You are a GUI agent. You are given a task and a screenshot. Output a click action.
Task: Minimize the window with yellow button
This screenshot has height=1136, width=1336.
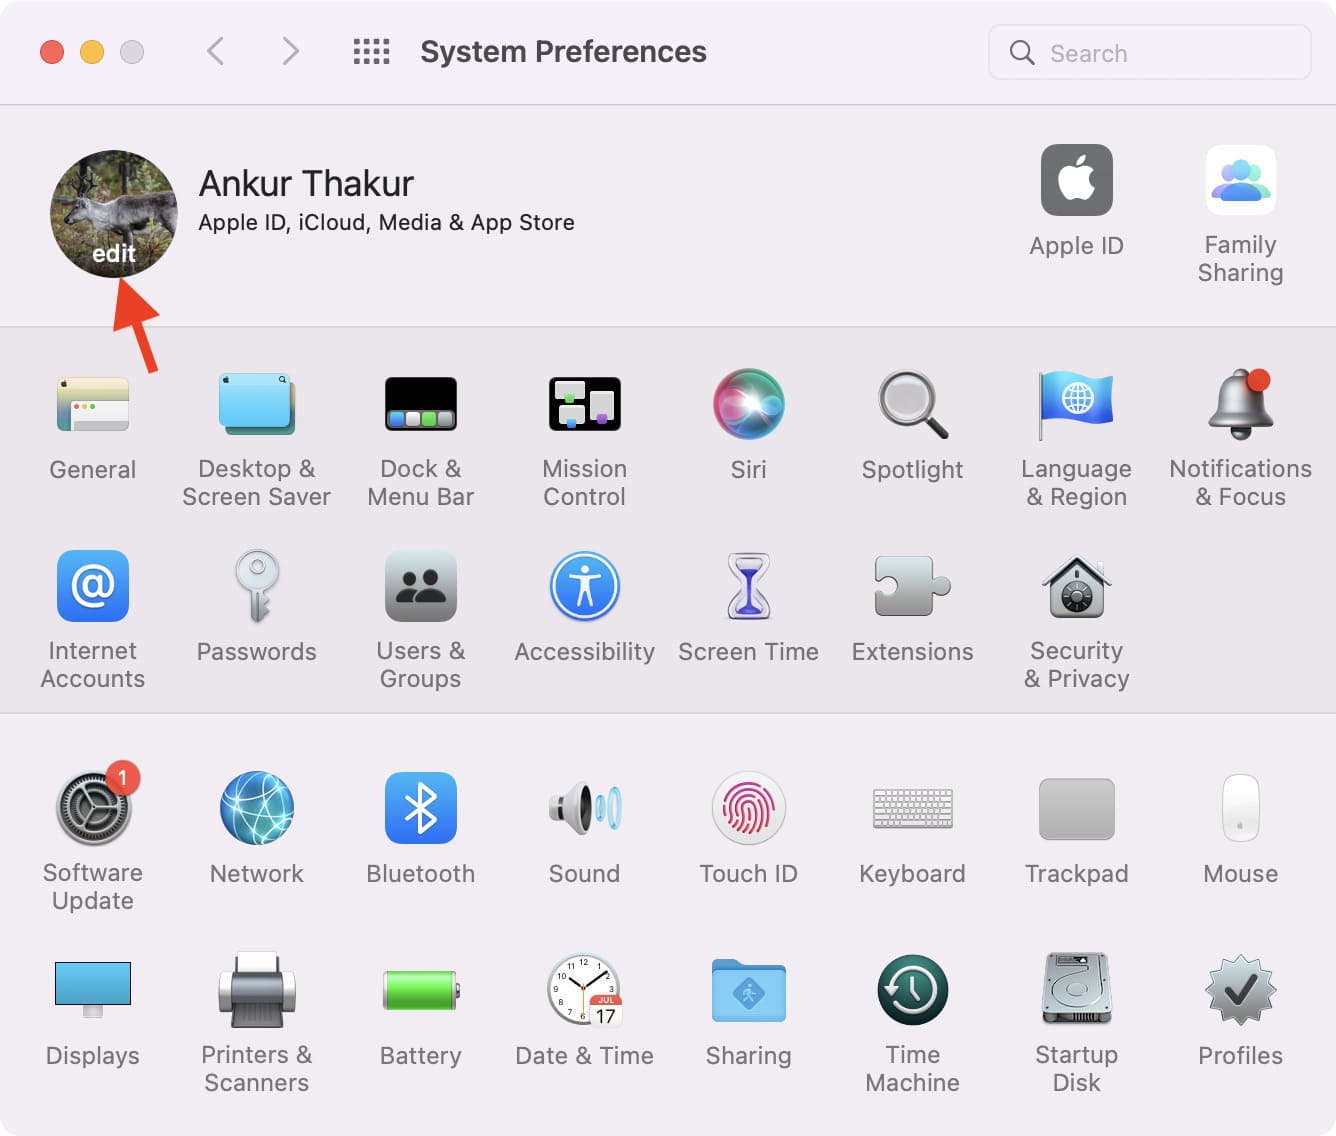coord(92,52)
